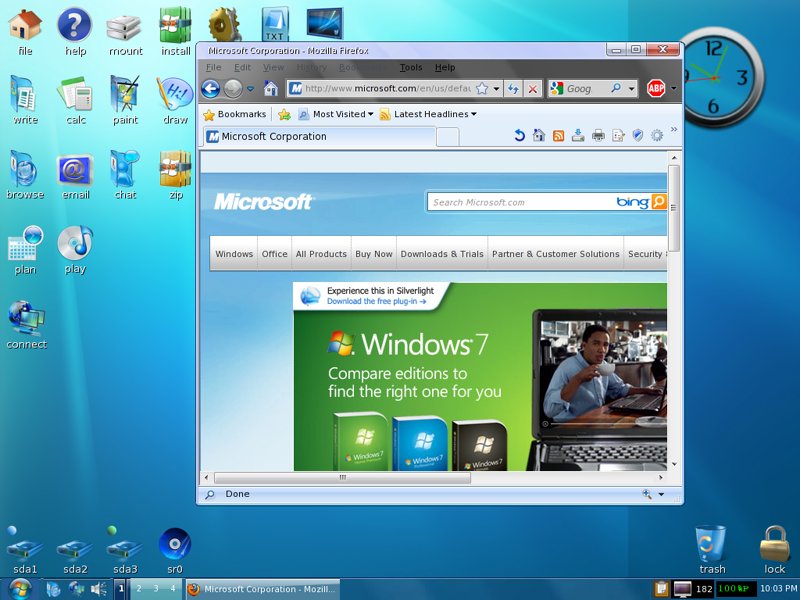Launch the chat desktop icon

125,175
